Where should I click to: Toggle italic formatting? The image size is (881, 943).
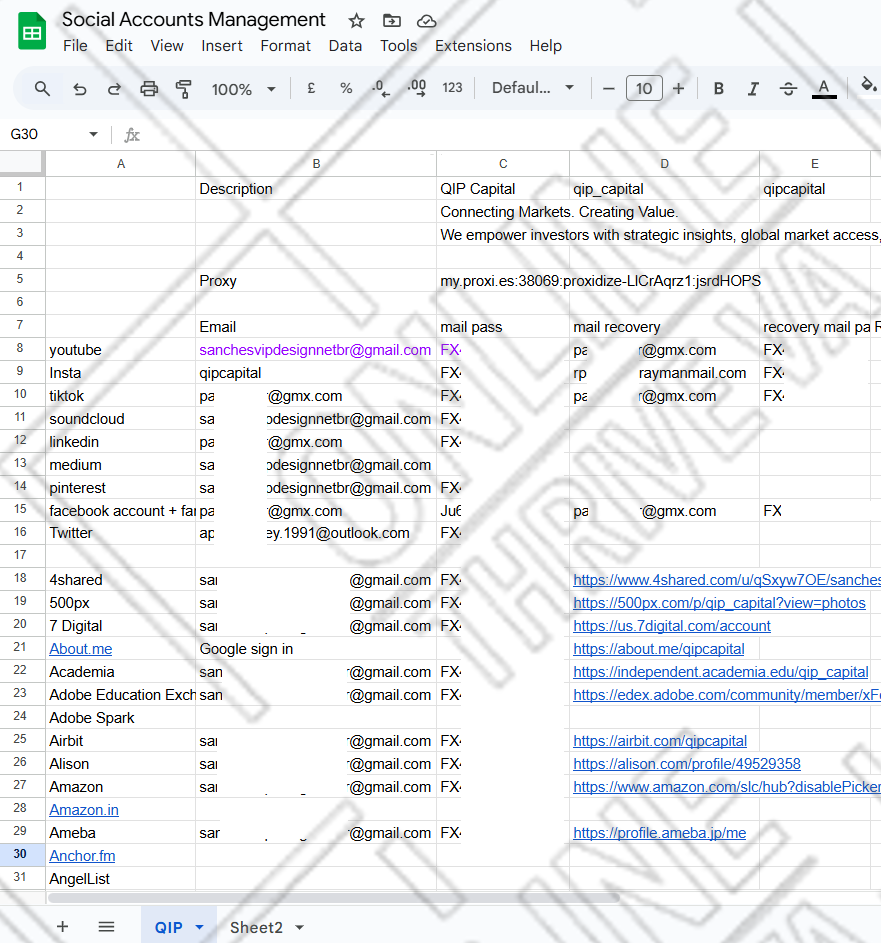tap(753, 89)
